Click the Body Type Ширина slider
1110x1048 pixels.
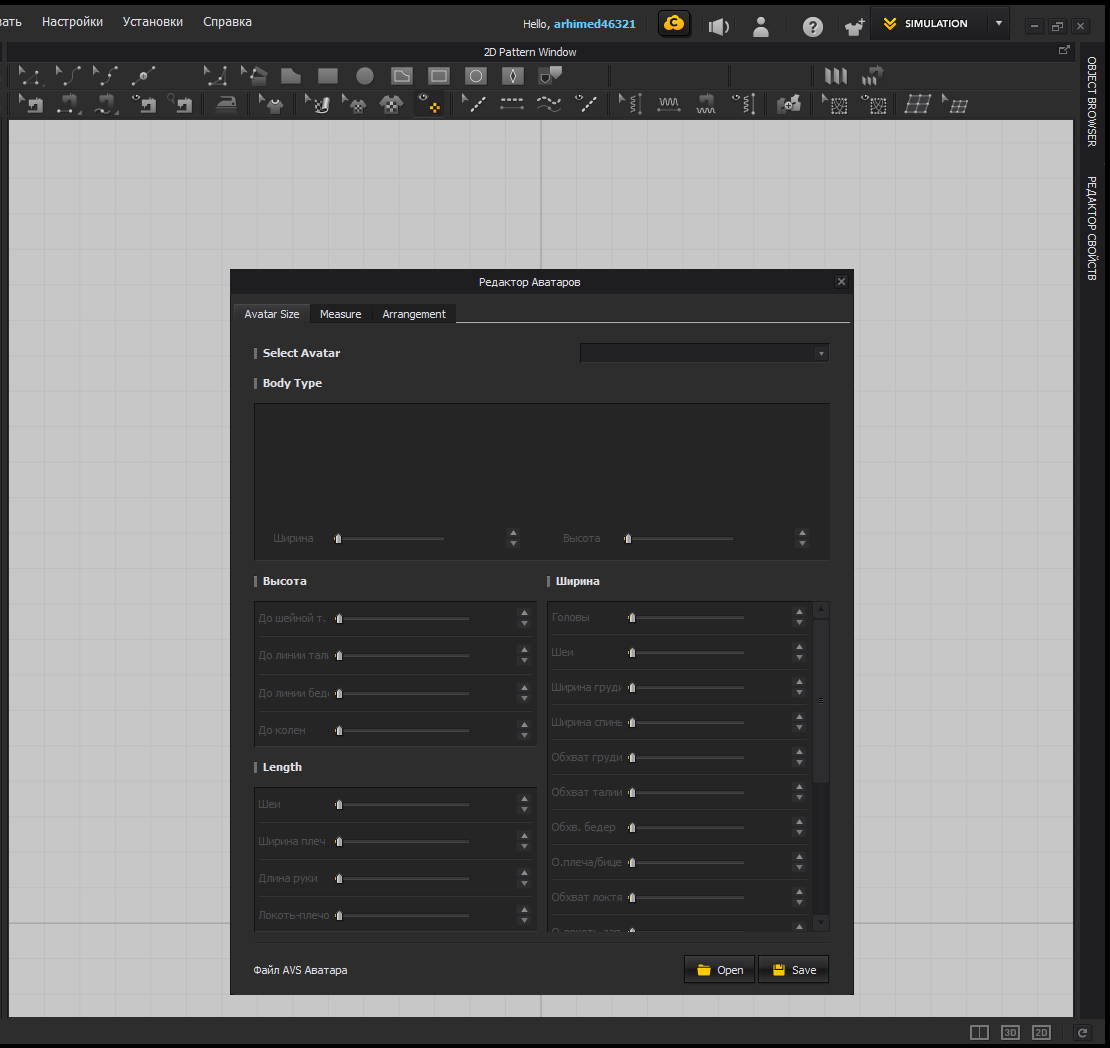pyautogui.click(x=390, y=539)
